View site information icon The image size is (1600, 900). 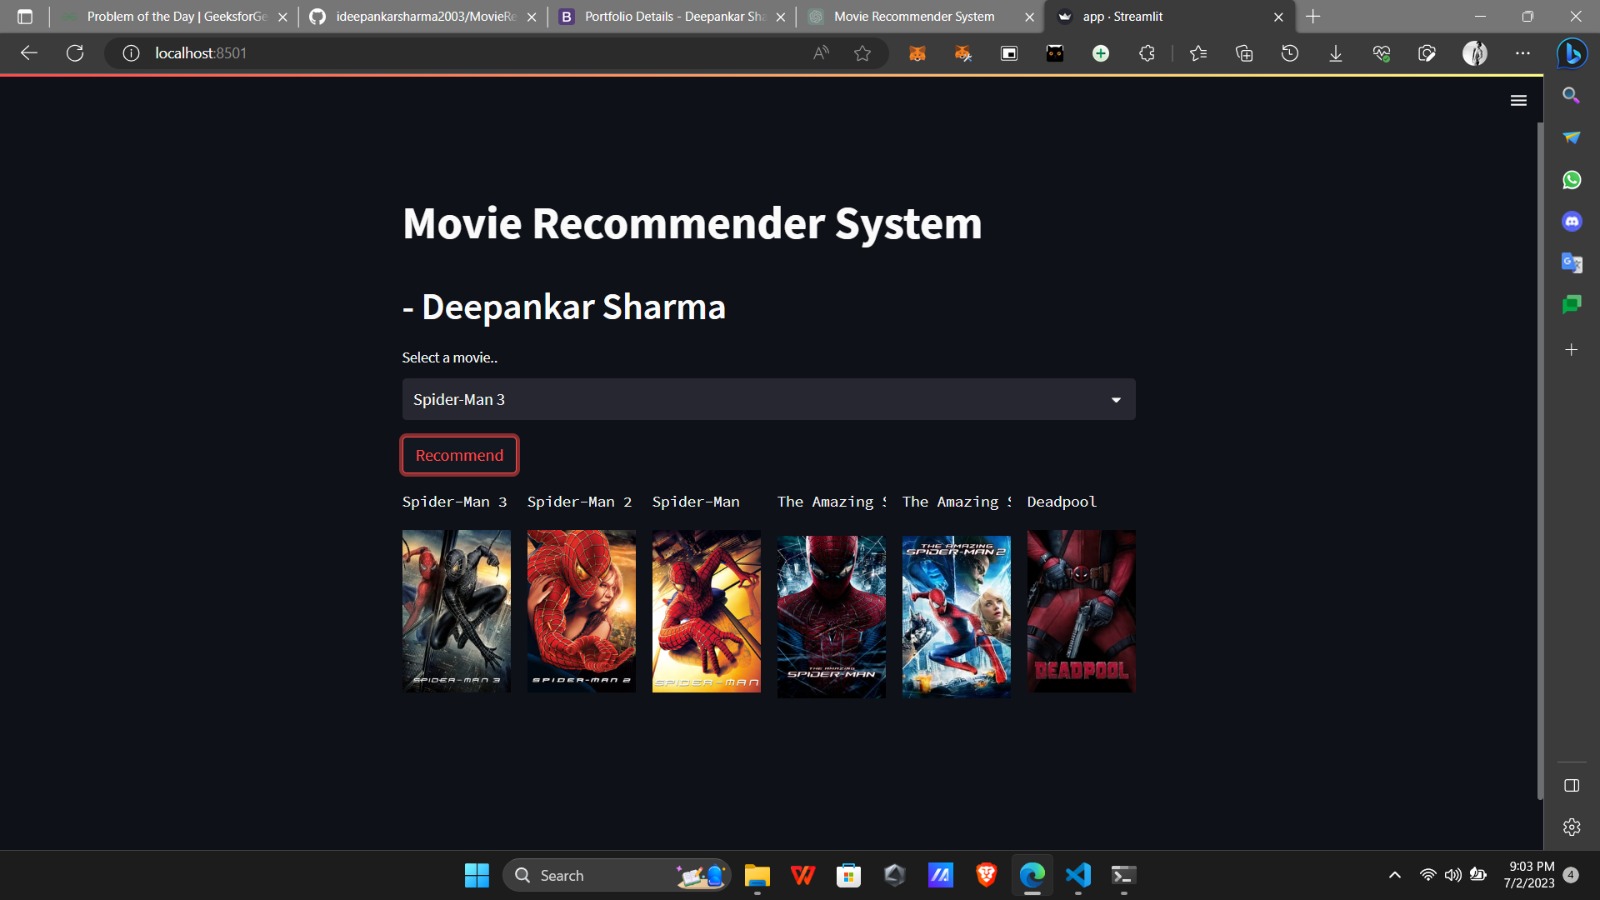[x=131, y=53]
